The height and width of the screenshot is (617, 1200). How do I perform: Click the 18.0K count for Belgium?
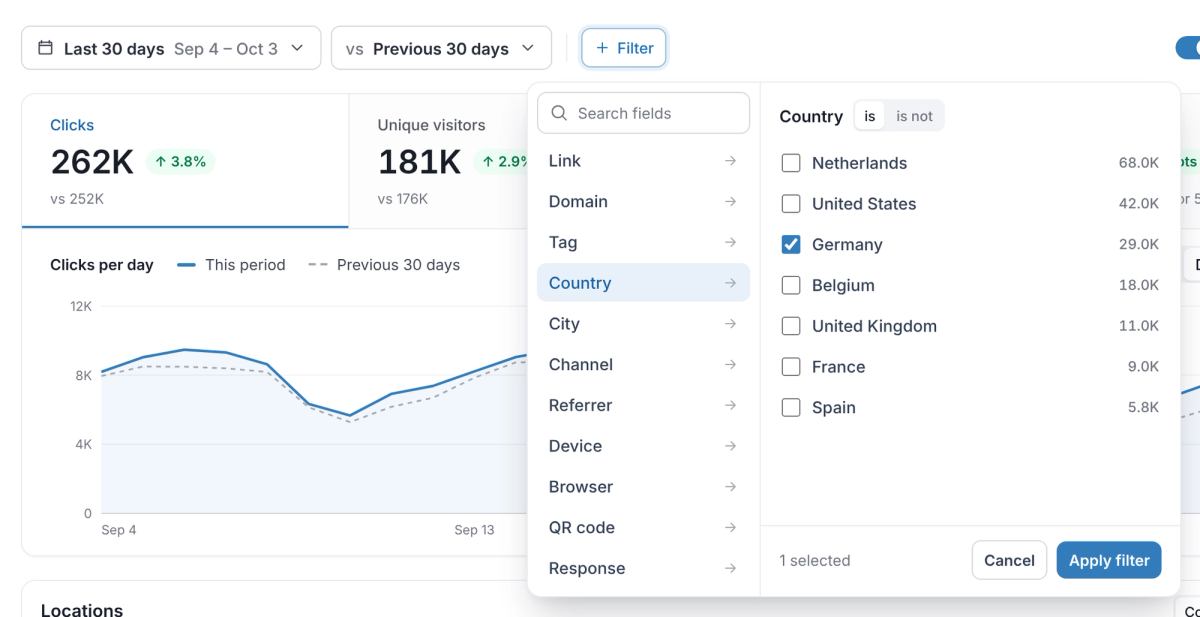tap(1139, 285)
